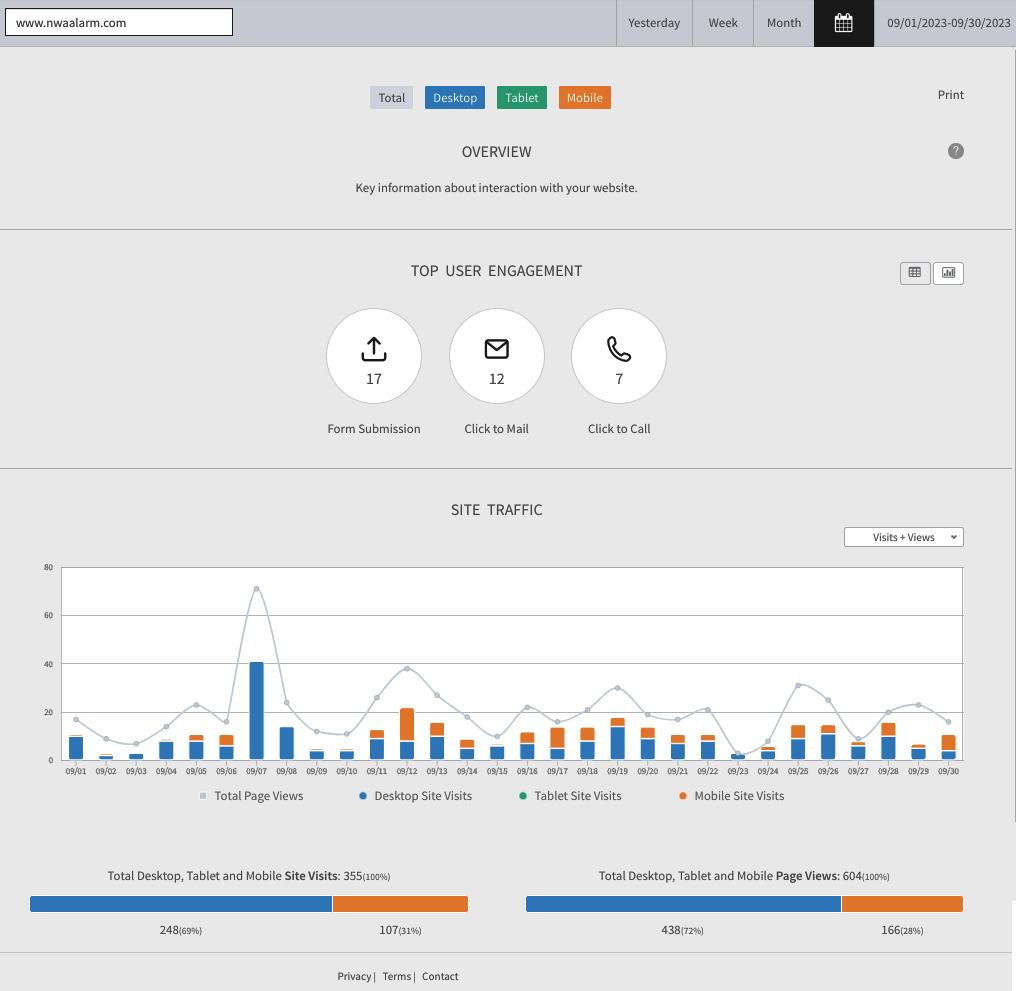Click the Mobile Site Visits legend swatch
Image resolution: width=1016 pixels, height=991 pixels.
[x=683, y=797]
